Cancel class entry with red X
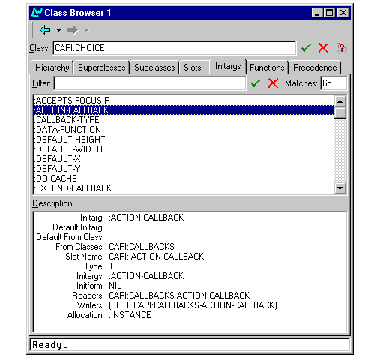This screenshot has width=381, height=360. point(323,48)
